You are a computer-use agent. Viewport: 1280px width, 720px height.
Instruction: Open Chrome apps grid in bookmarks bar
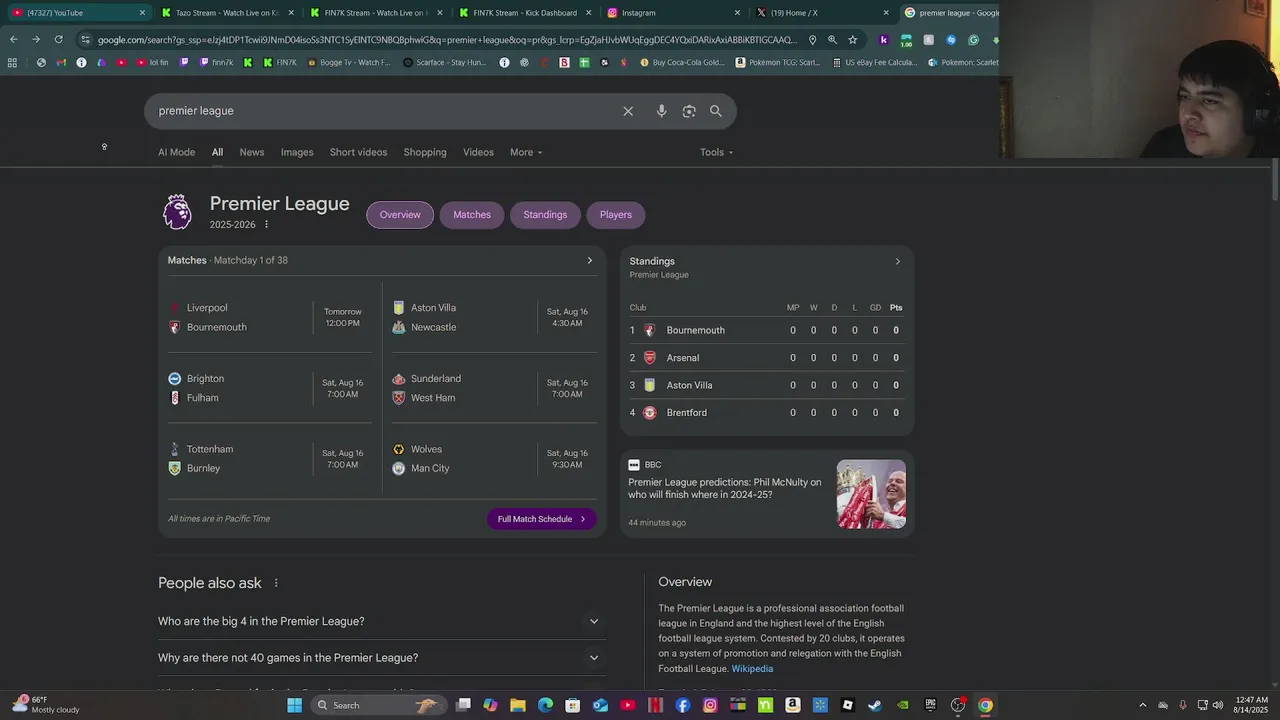coord(12,62)
